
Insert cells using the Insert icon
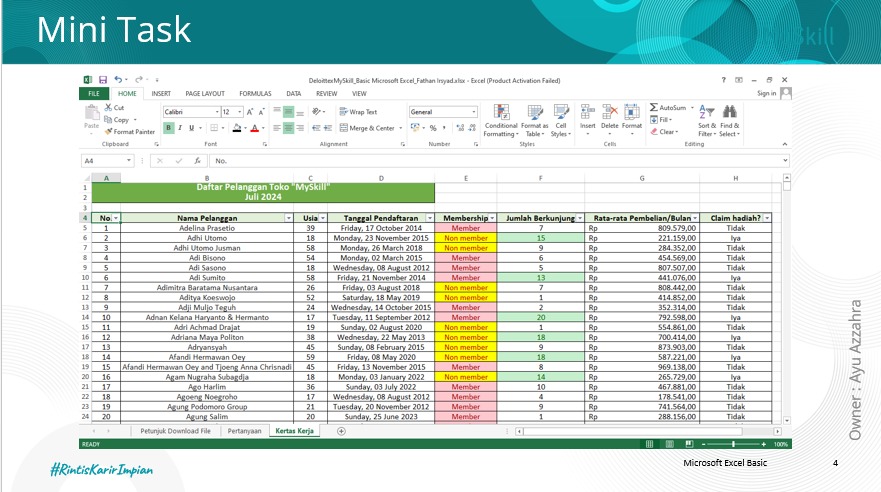[588, 118]
